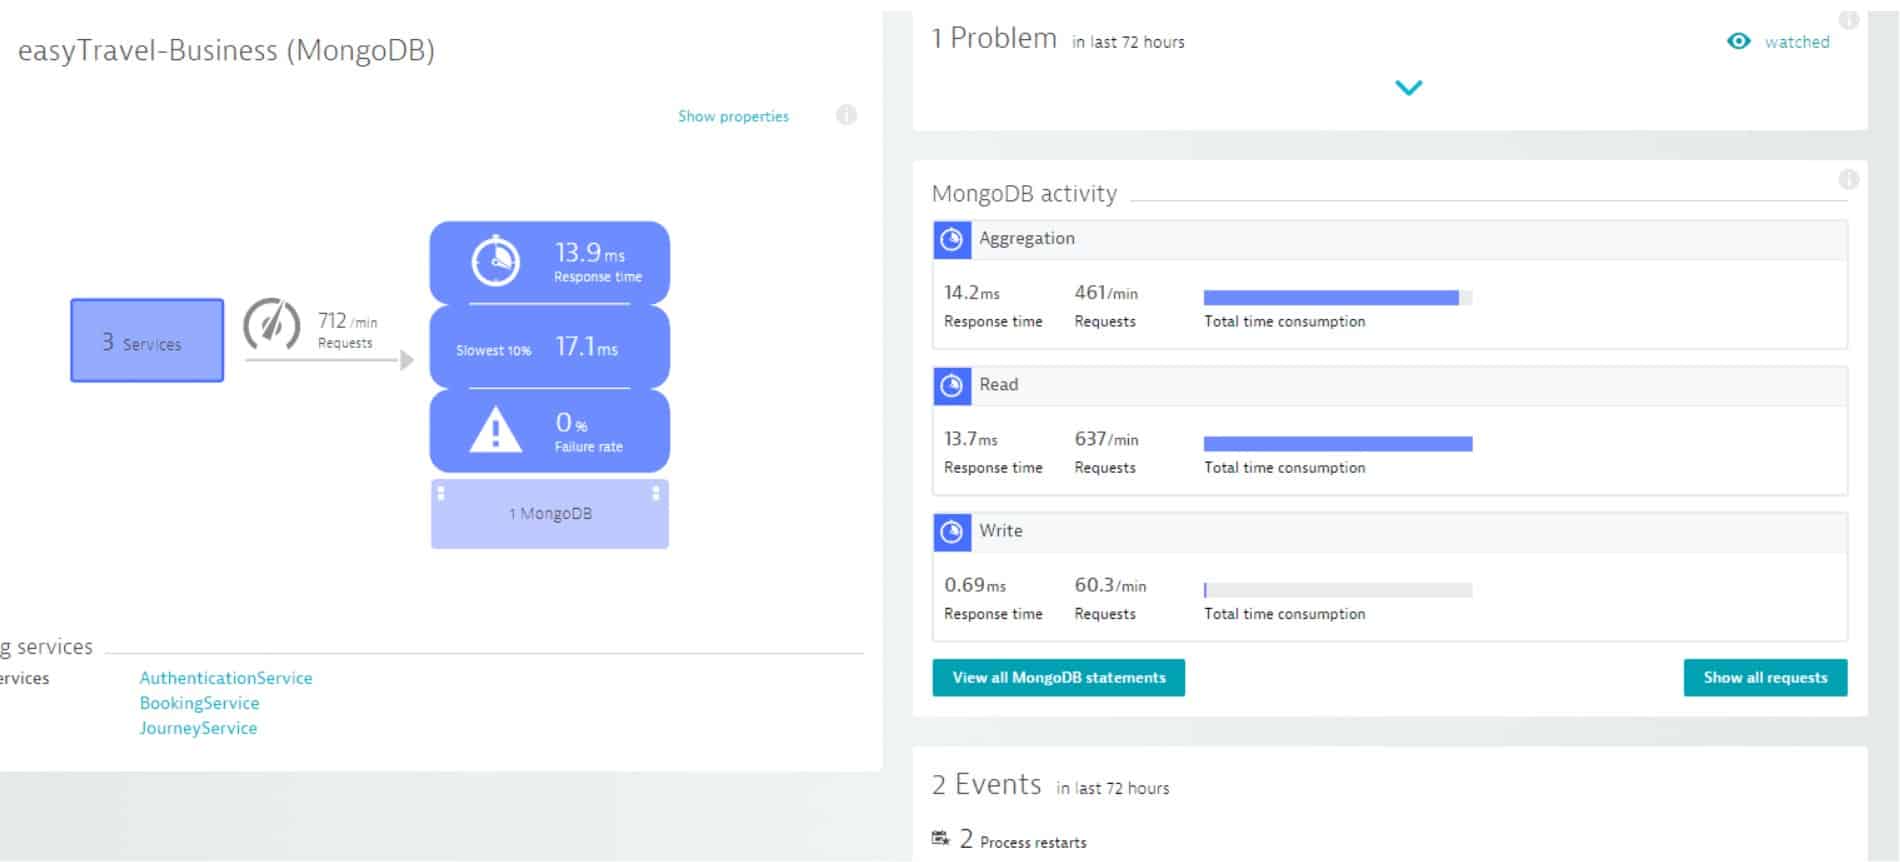The height and width of the screenshot is (862, 1900).
Task: Open Show properties link
Action: point(733,116)
